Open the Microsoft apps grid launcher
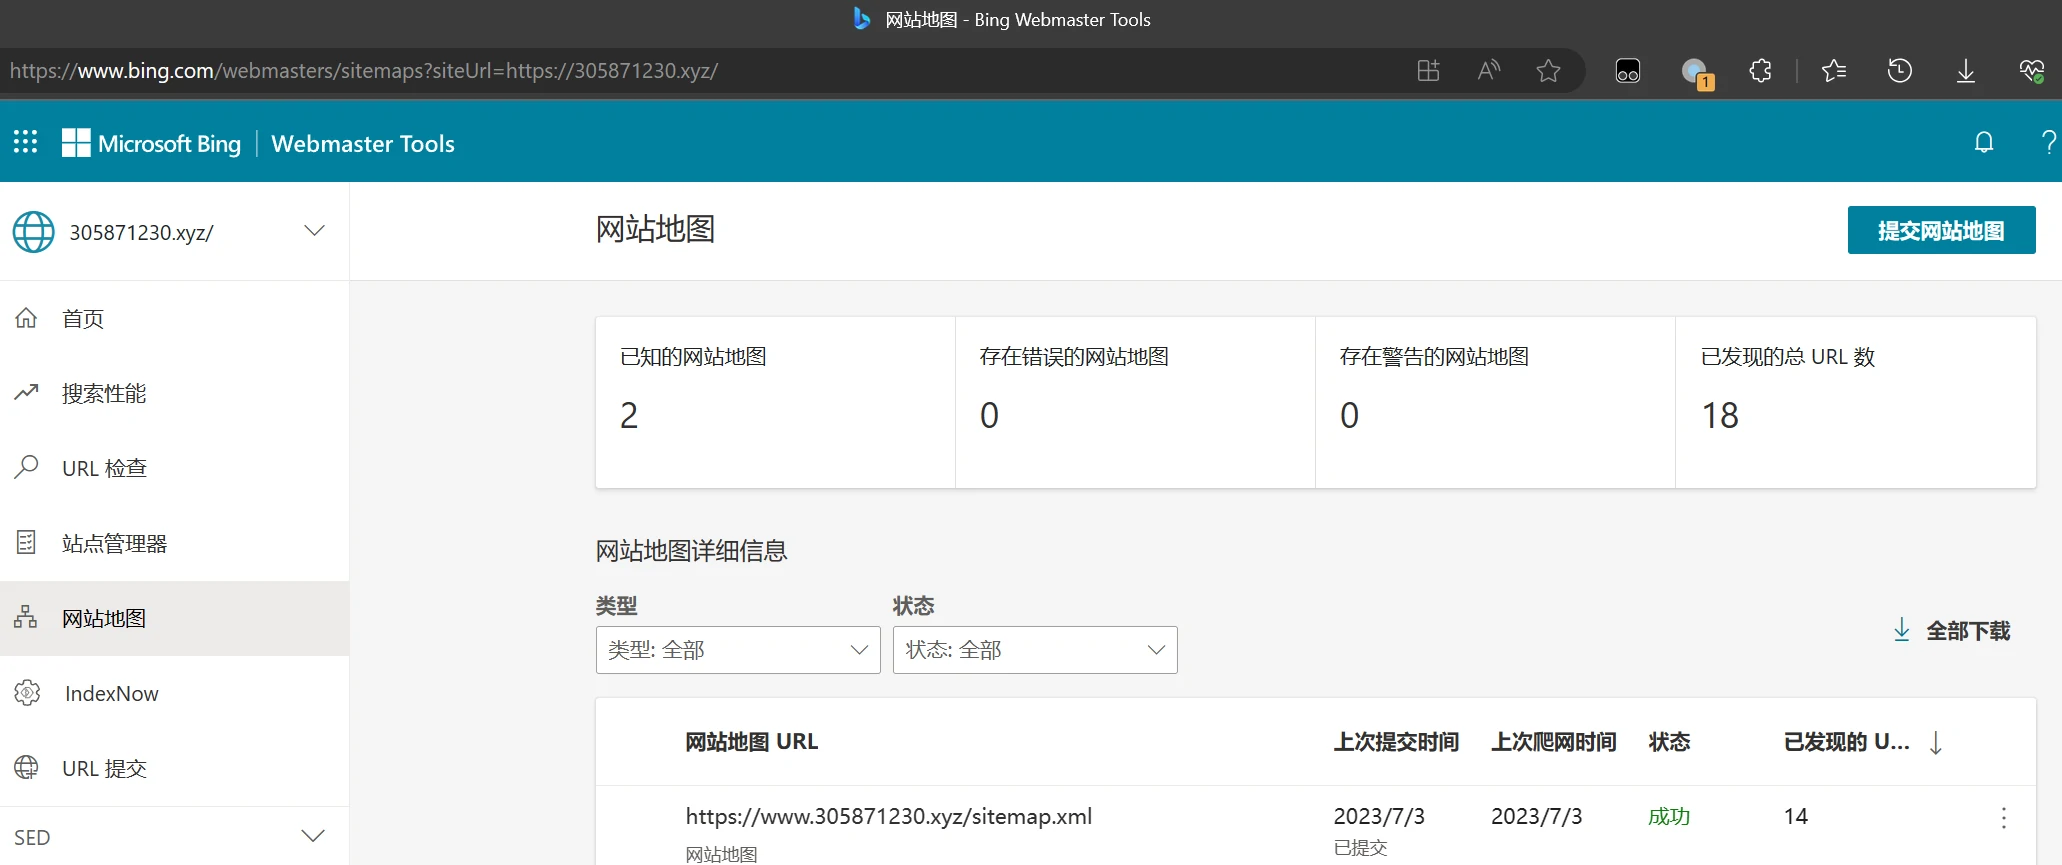Screen dimensions: 2062x865 point(25,142)
